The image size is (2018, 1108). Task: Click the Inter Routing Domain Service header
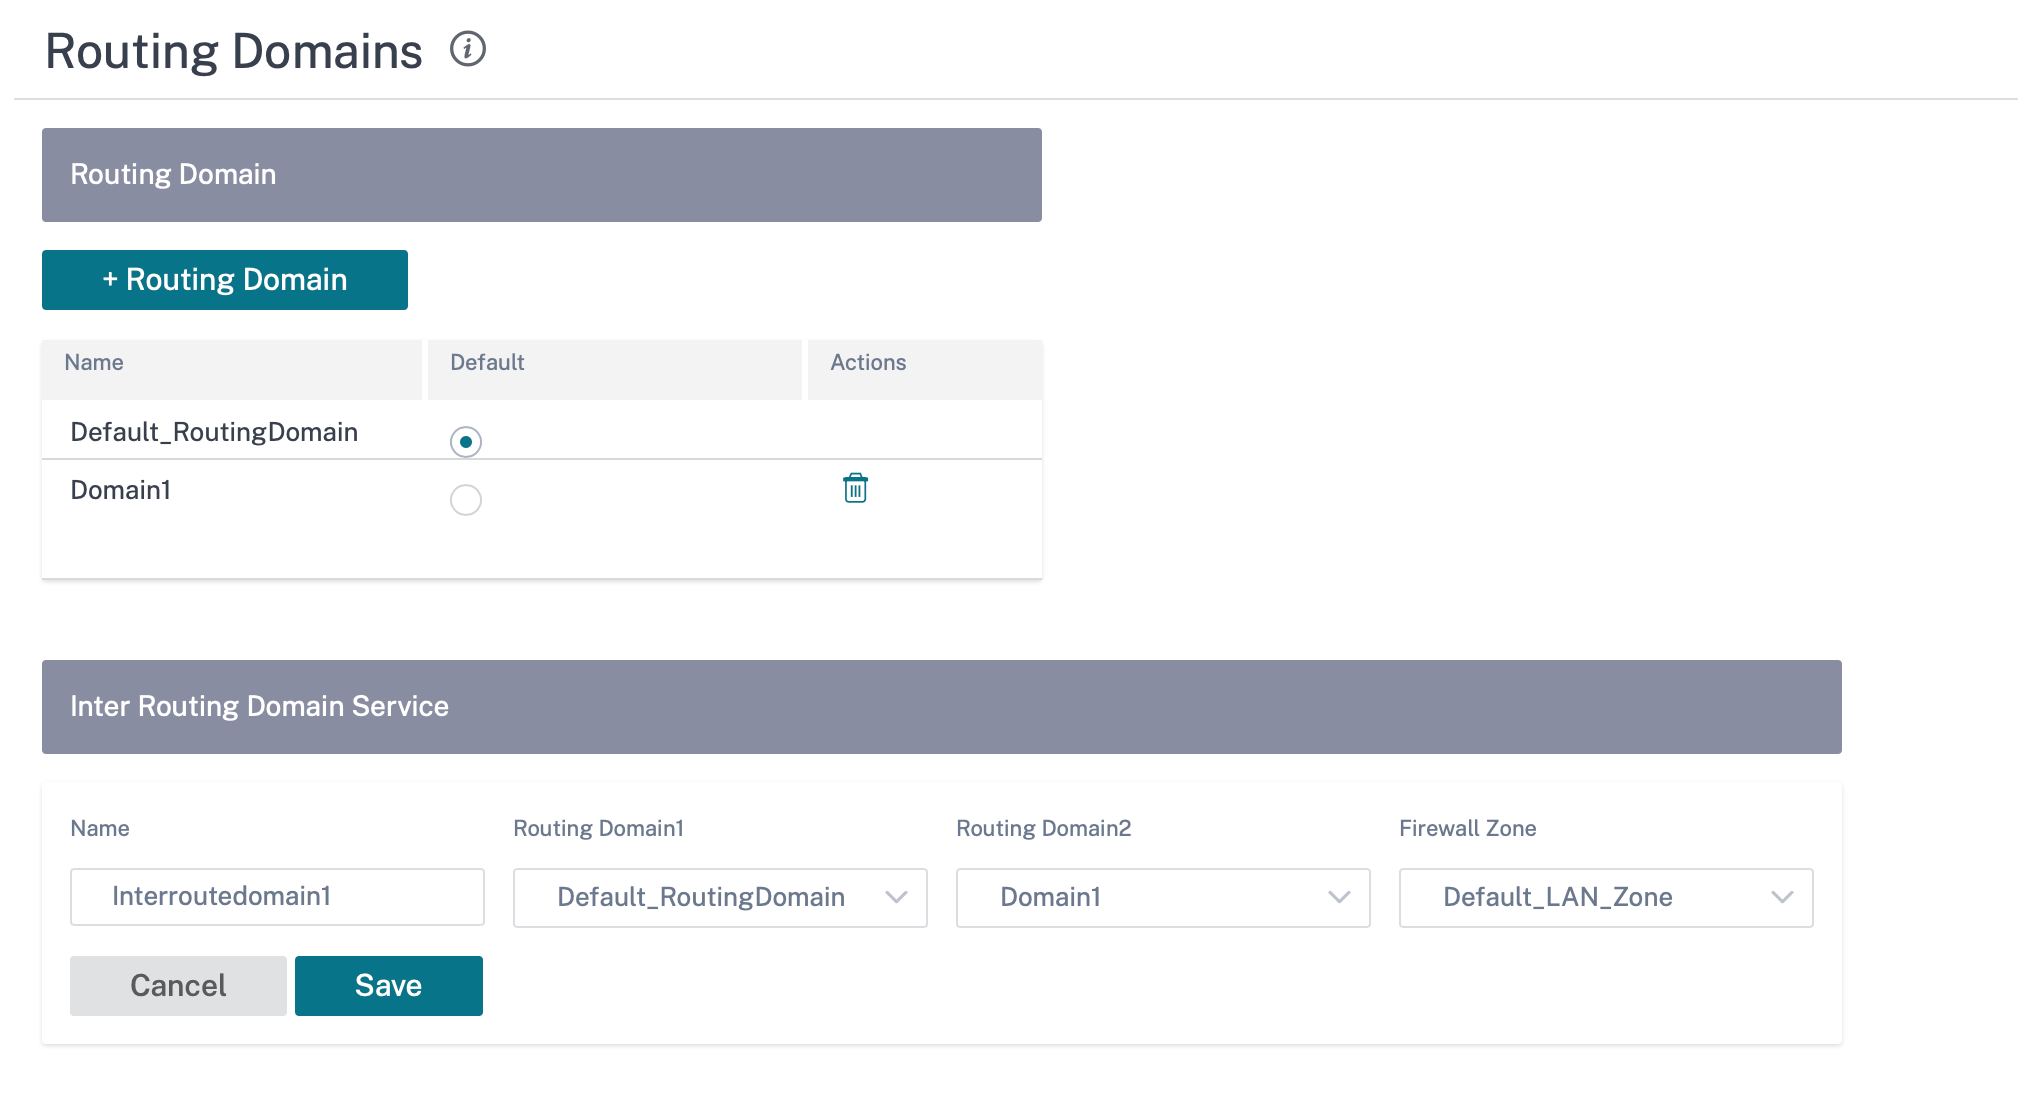pyautogui.click(x=942, y=707)
